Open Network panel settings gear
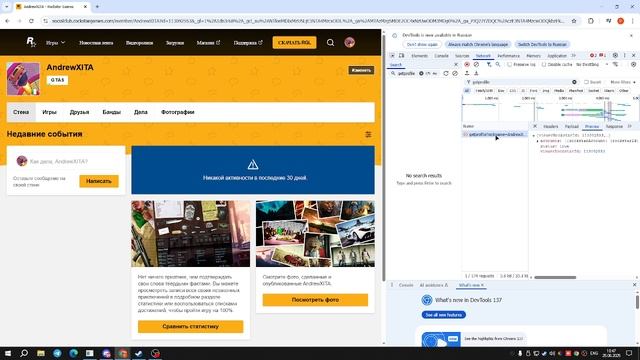This screenshot has height=360, width=640. tap(633, 64)
